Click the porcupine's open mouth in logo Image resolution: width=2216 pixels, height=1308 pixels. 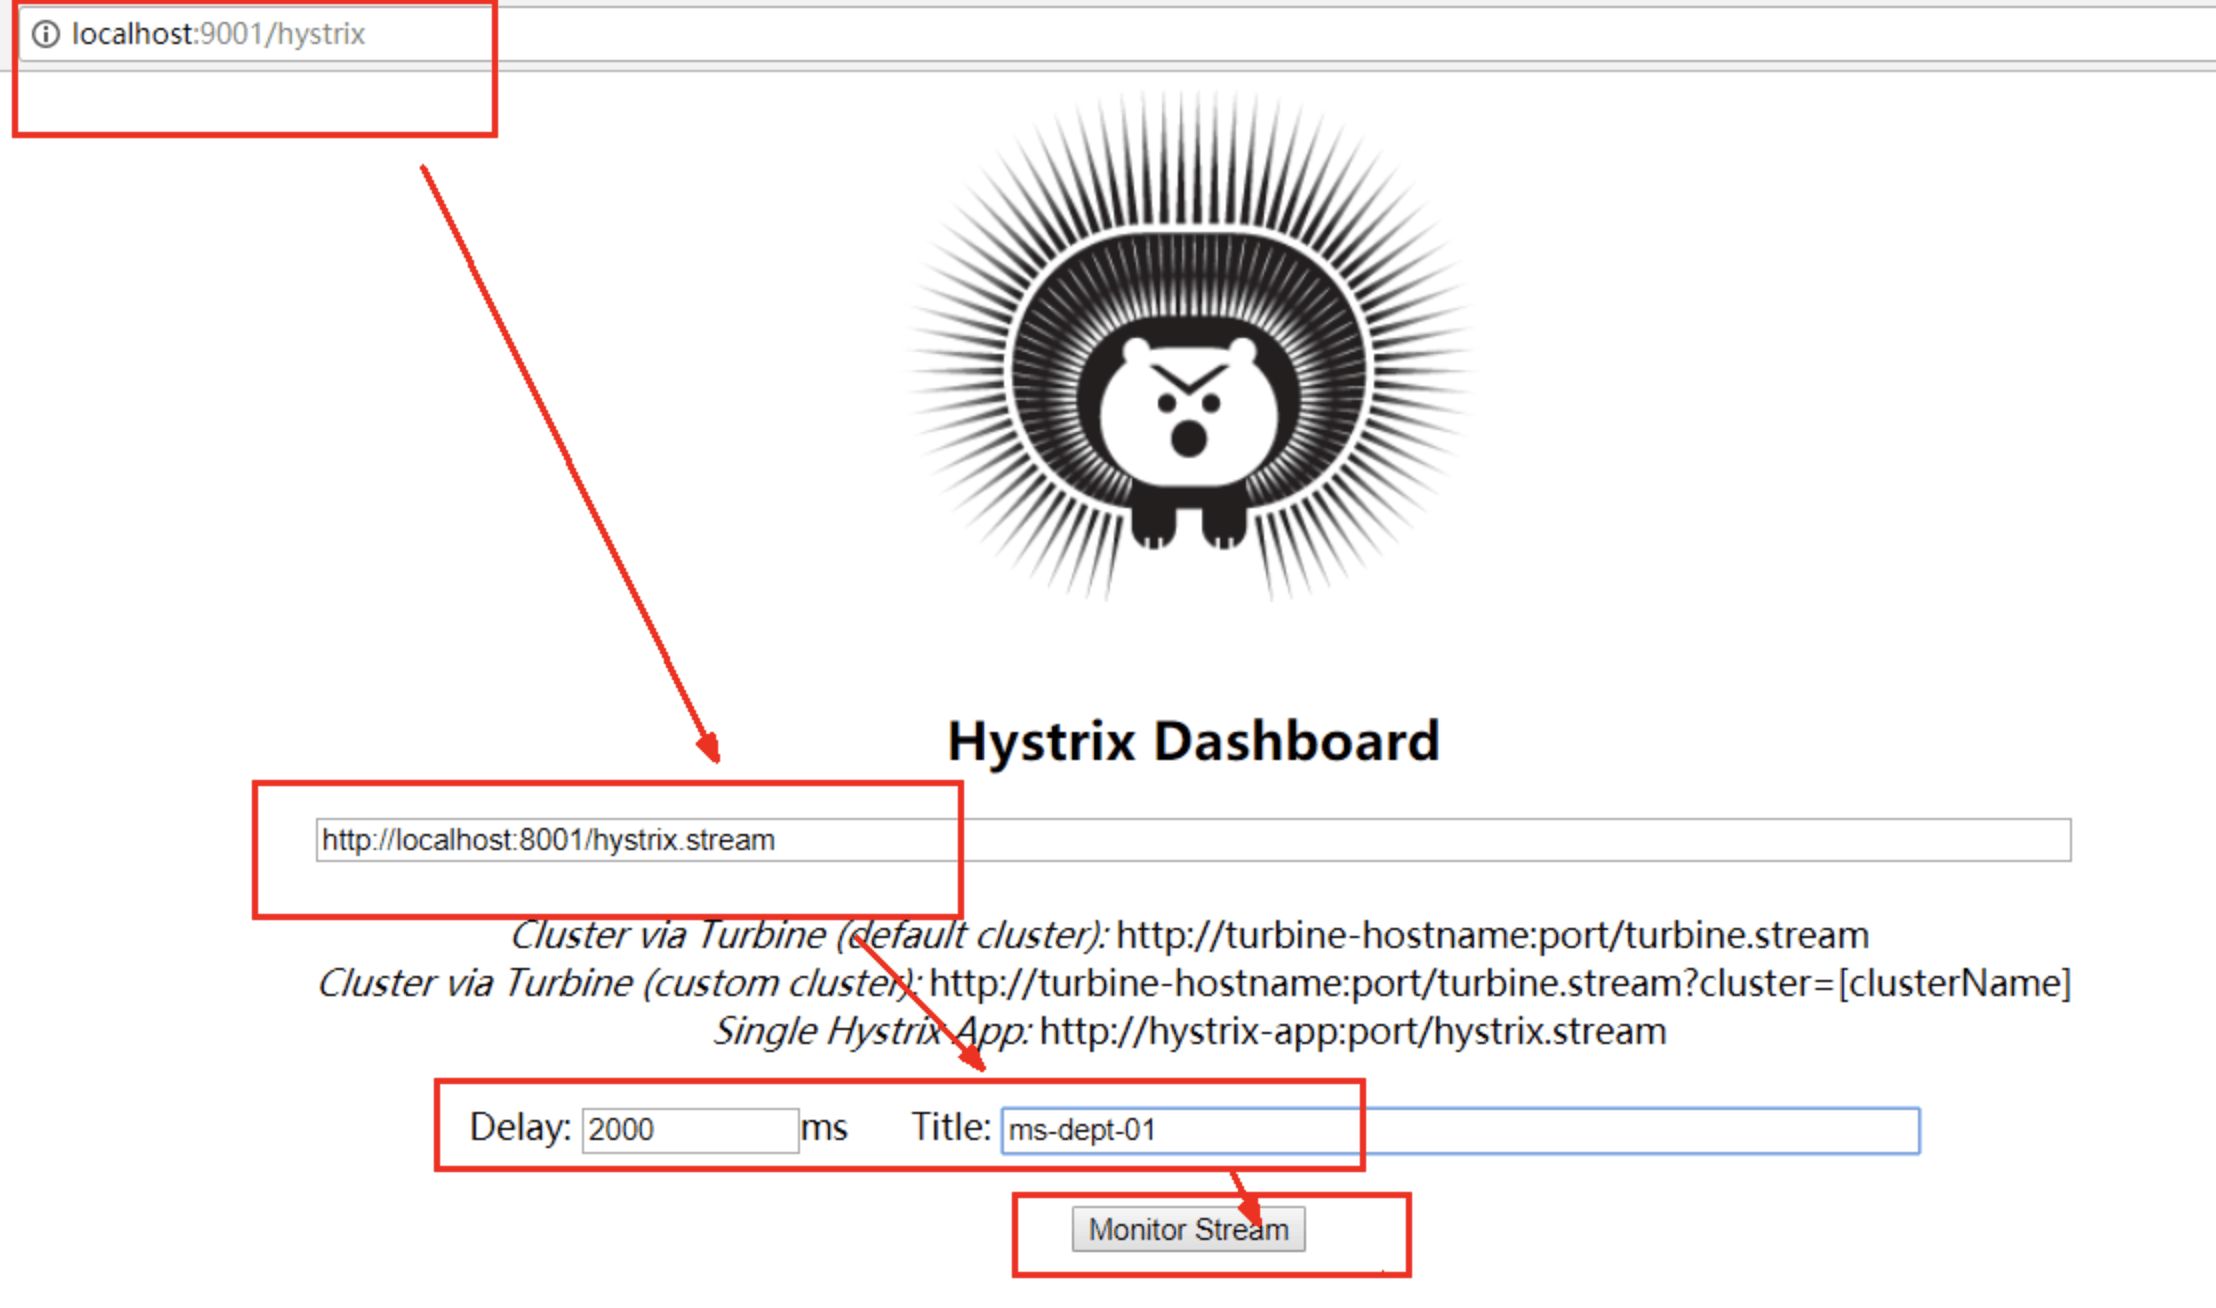[1188, 438]
